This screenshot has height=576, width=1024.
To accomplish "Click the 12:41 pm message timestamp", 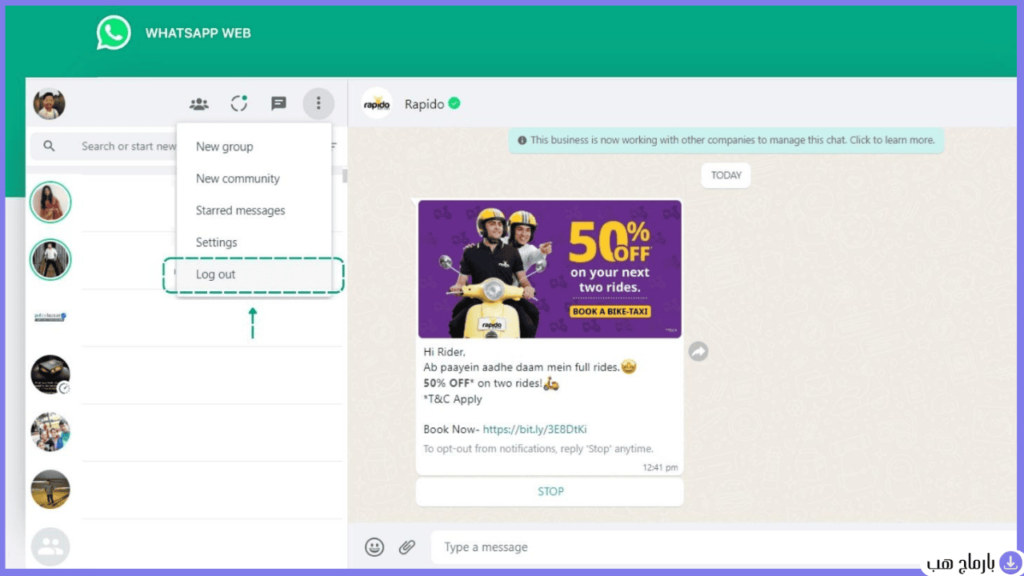I will (x=660, y=468).
